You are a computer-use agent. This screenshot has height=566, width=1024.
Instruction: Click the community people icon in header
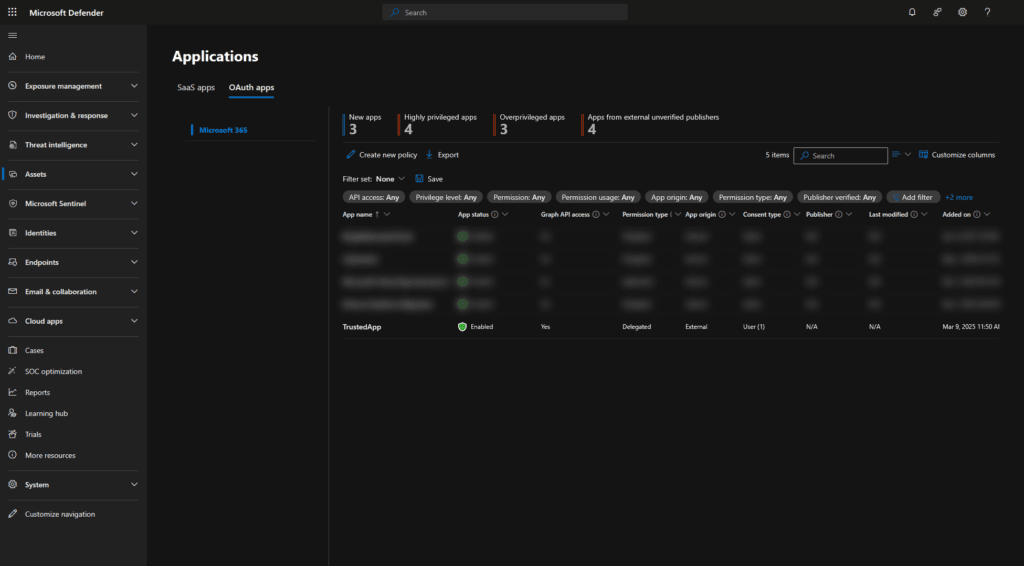click(937, 12)
